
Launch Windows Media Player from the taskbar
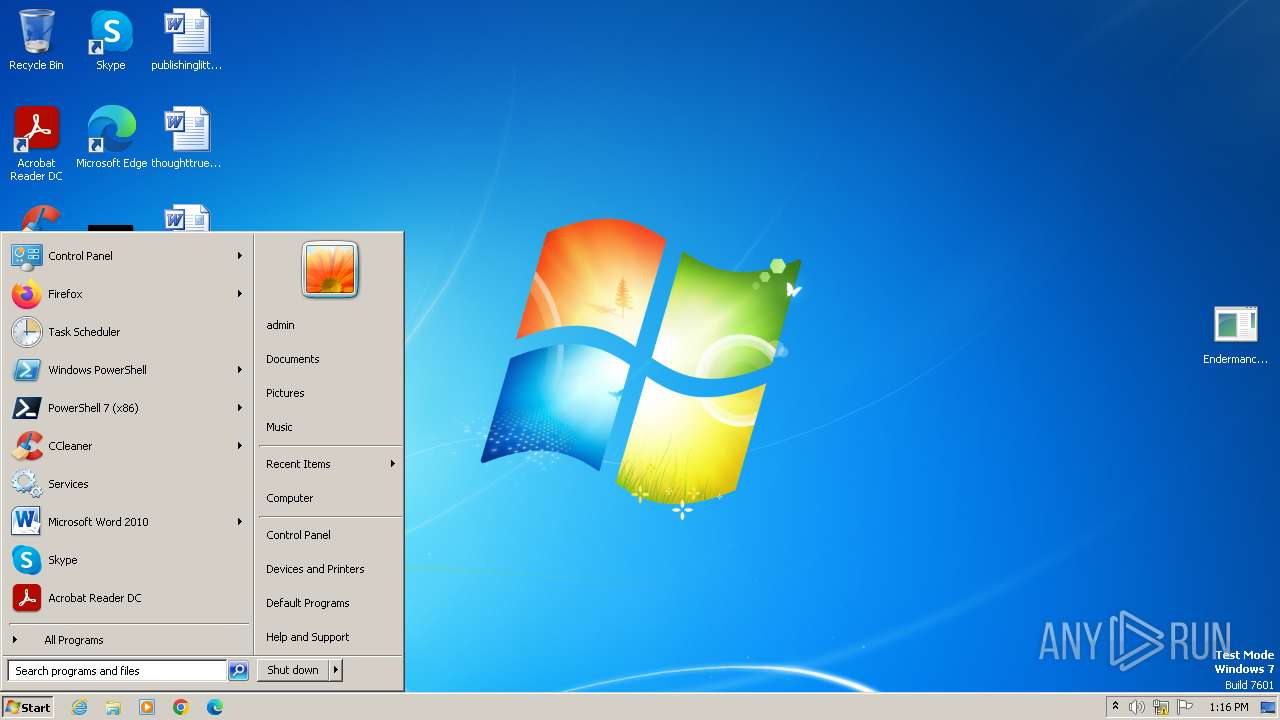[147, 707]
